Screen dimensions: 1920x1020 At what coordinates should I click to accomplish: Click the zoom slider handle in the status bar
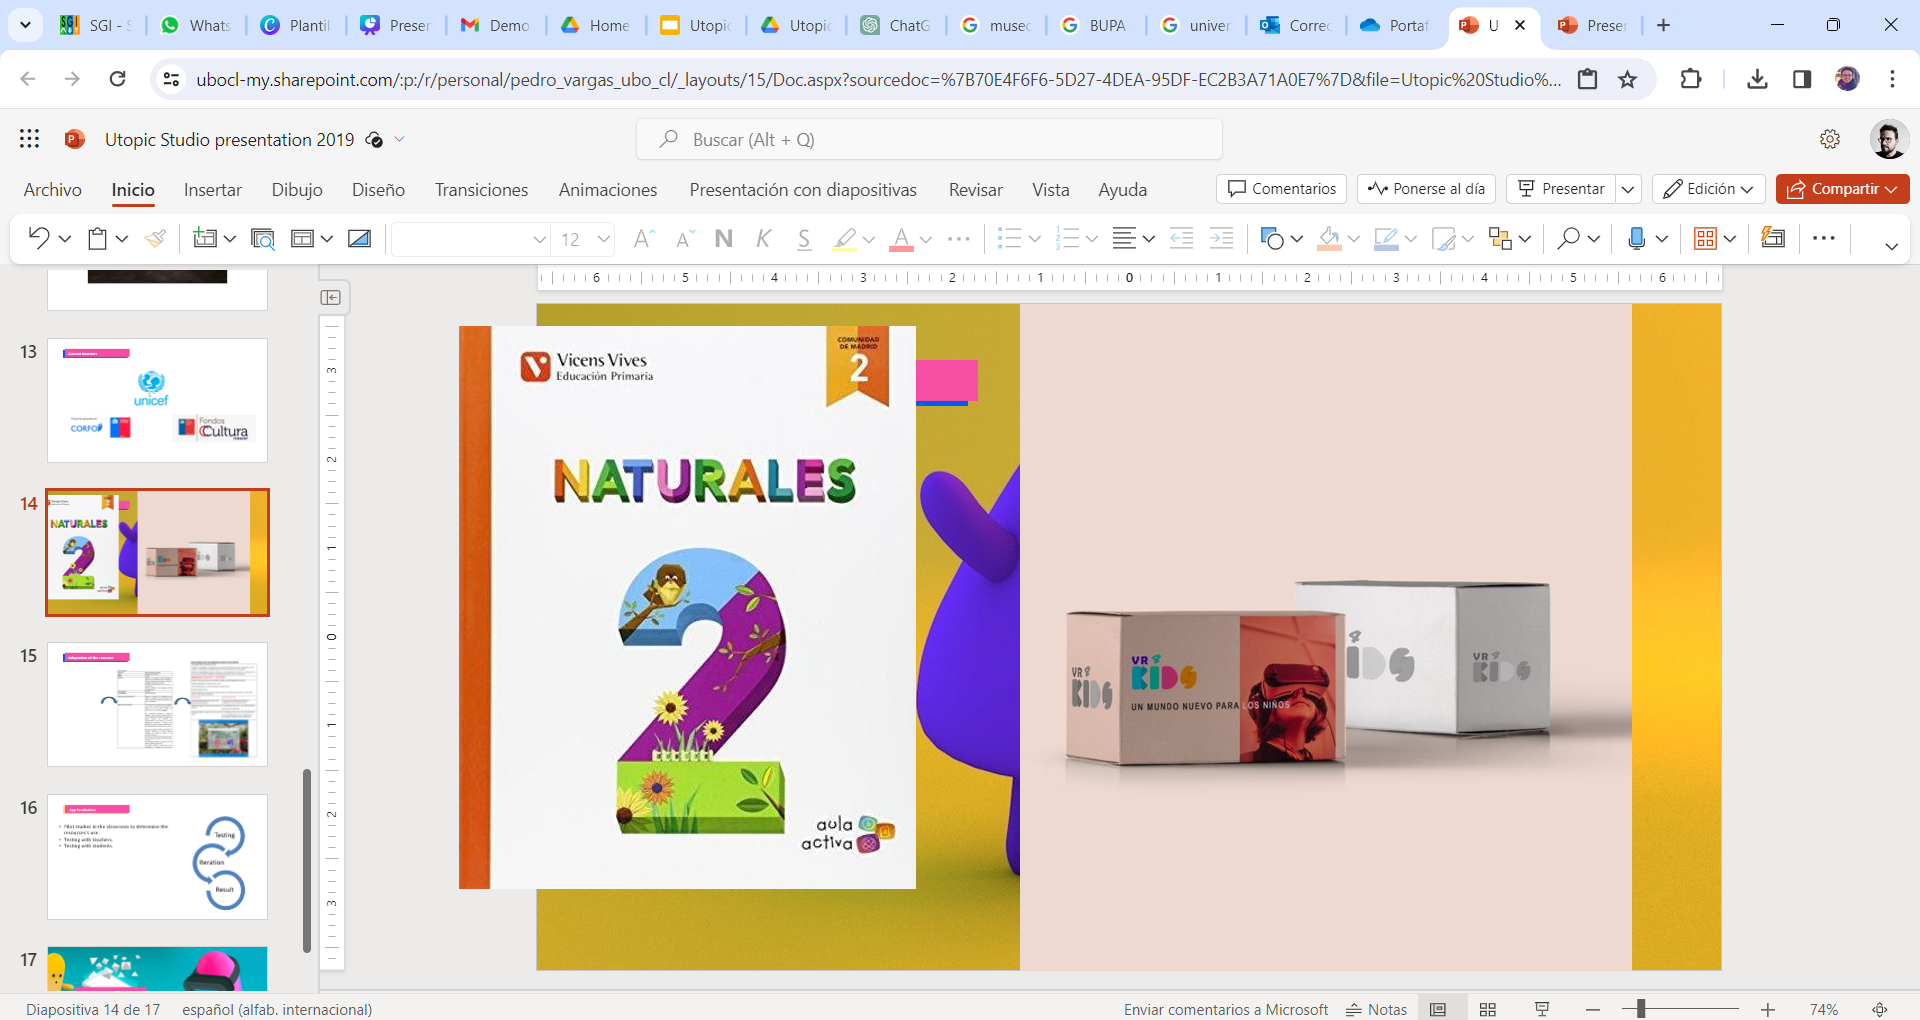pyautogui.click(x=1641, y=1009)
